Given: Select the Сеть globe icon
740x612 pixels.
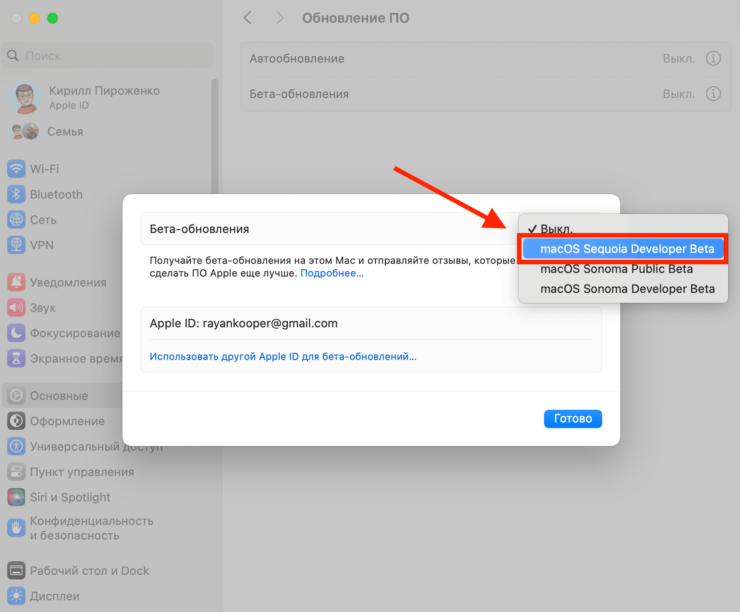Looking at the screenshot, I should (16, 219).
